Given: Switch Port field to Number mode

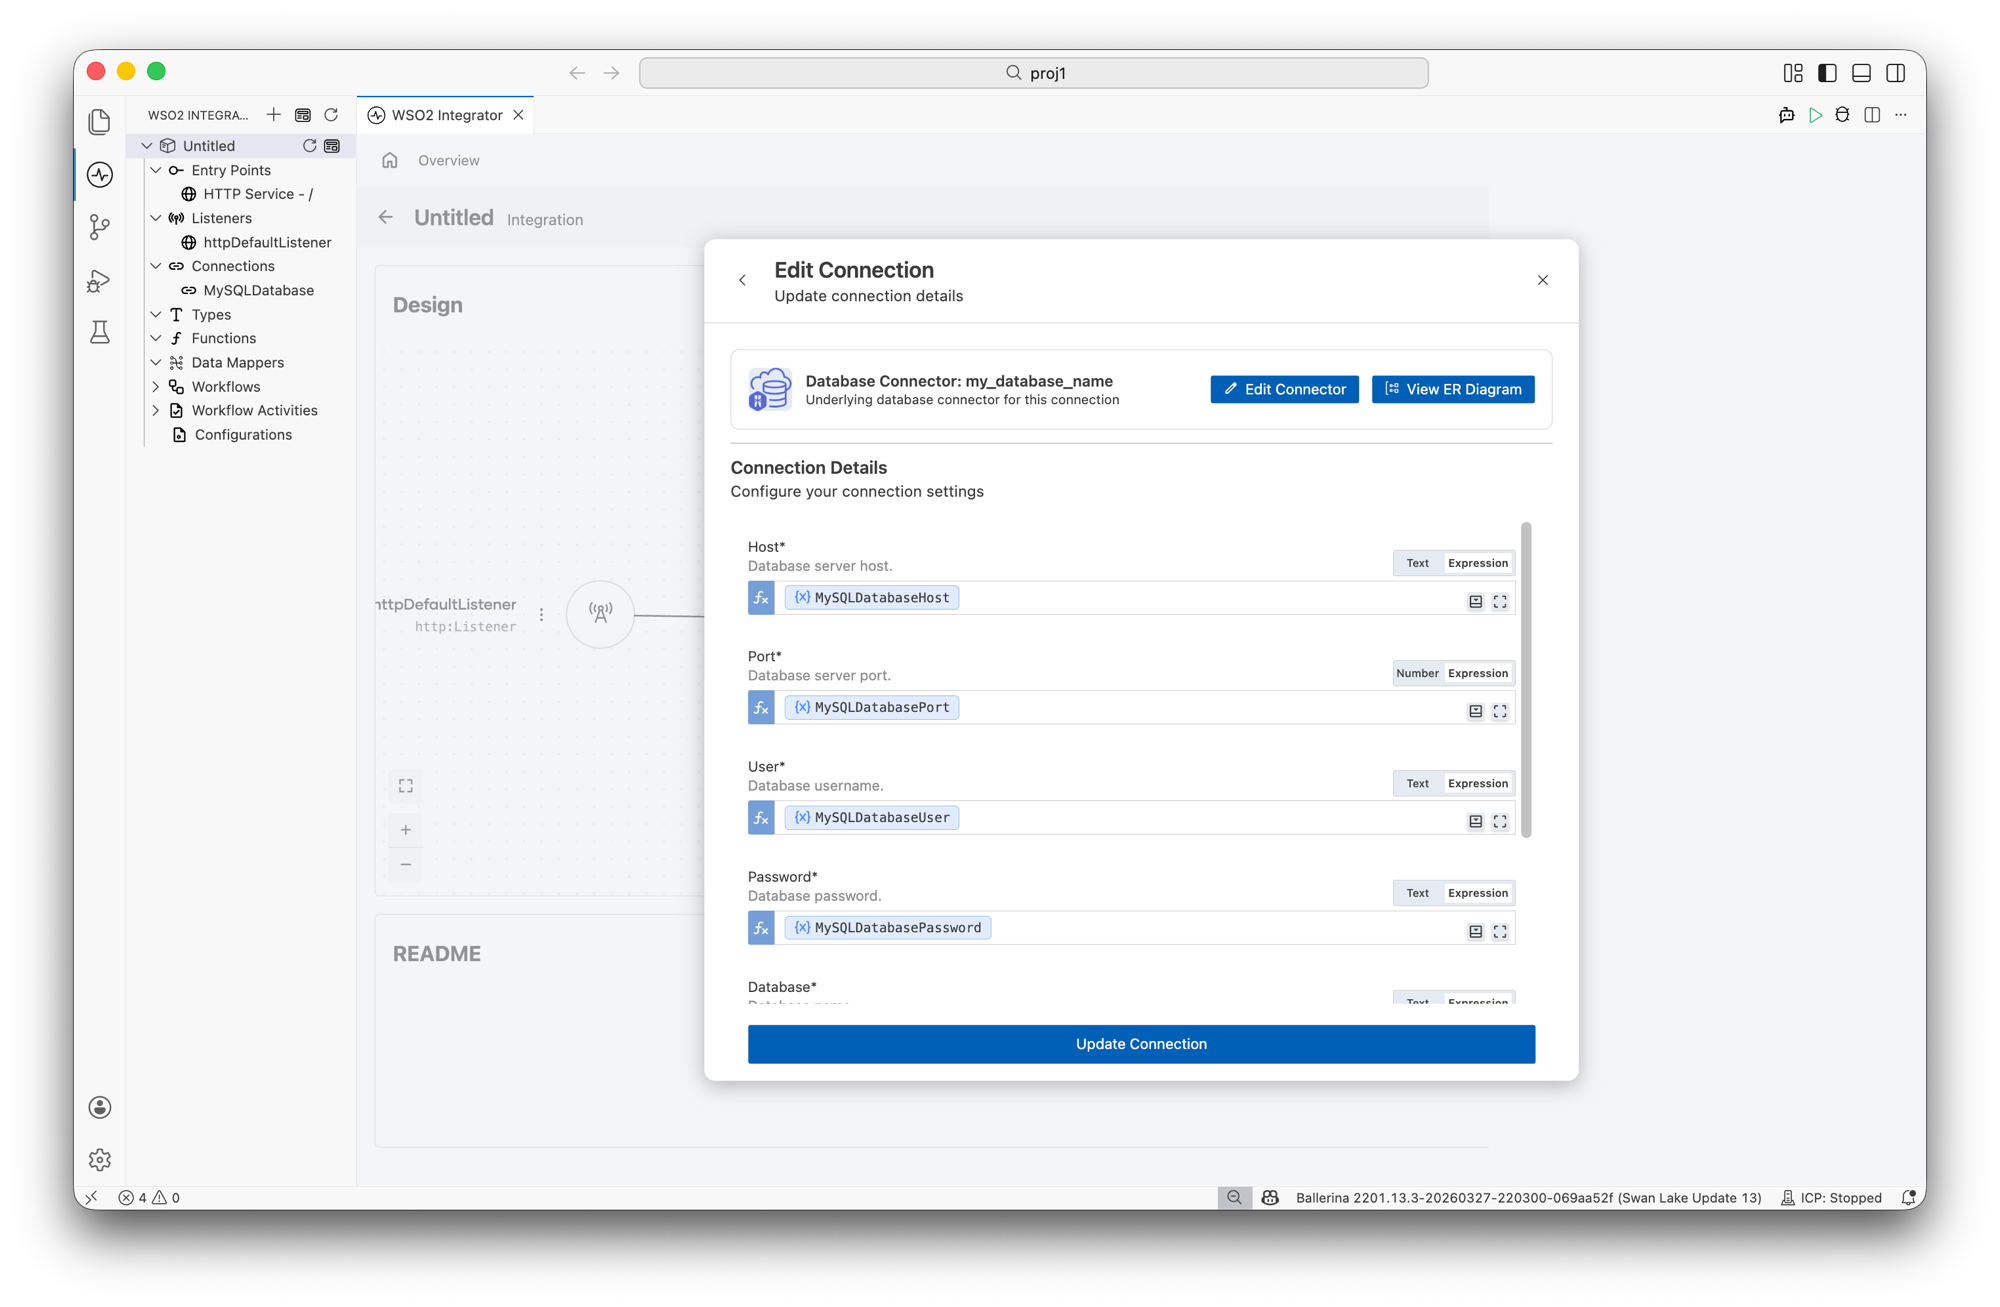Looking at the screenshot, I should coord(1417,673).
